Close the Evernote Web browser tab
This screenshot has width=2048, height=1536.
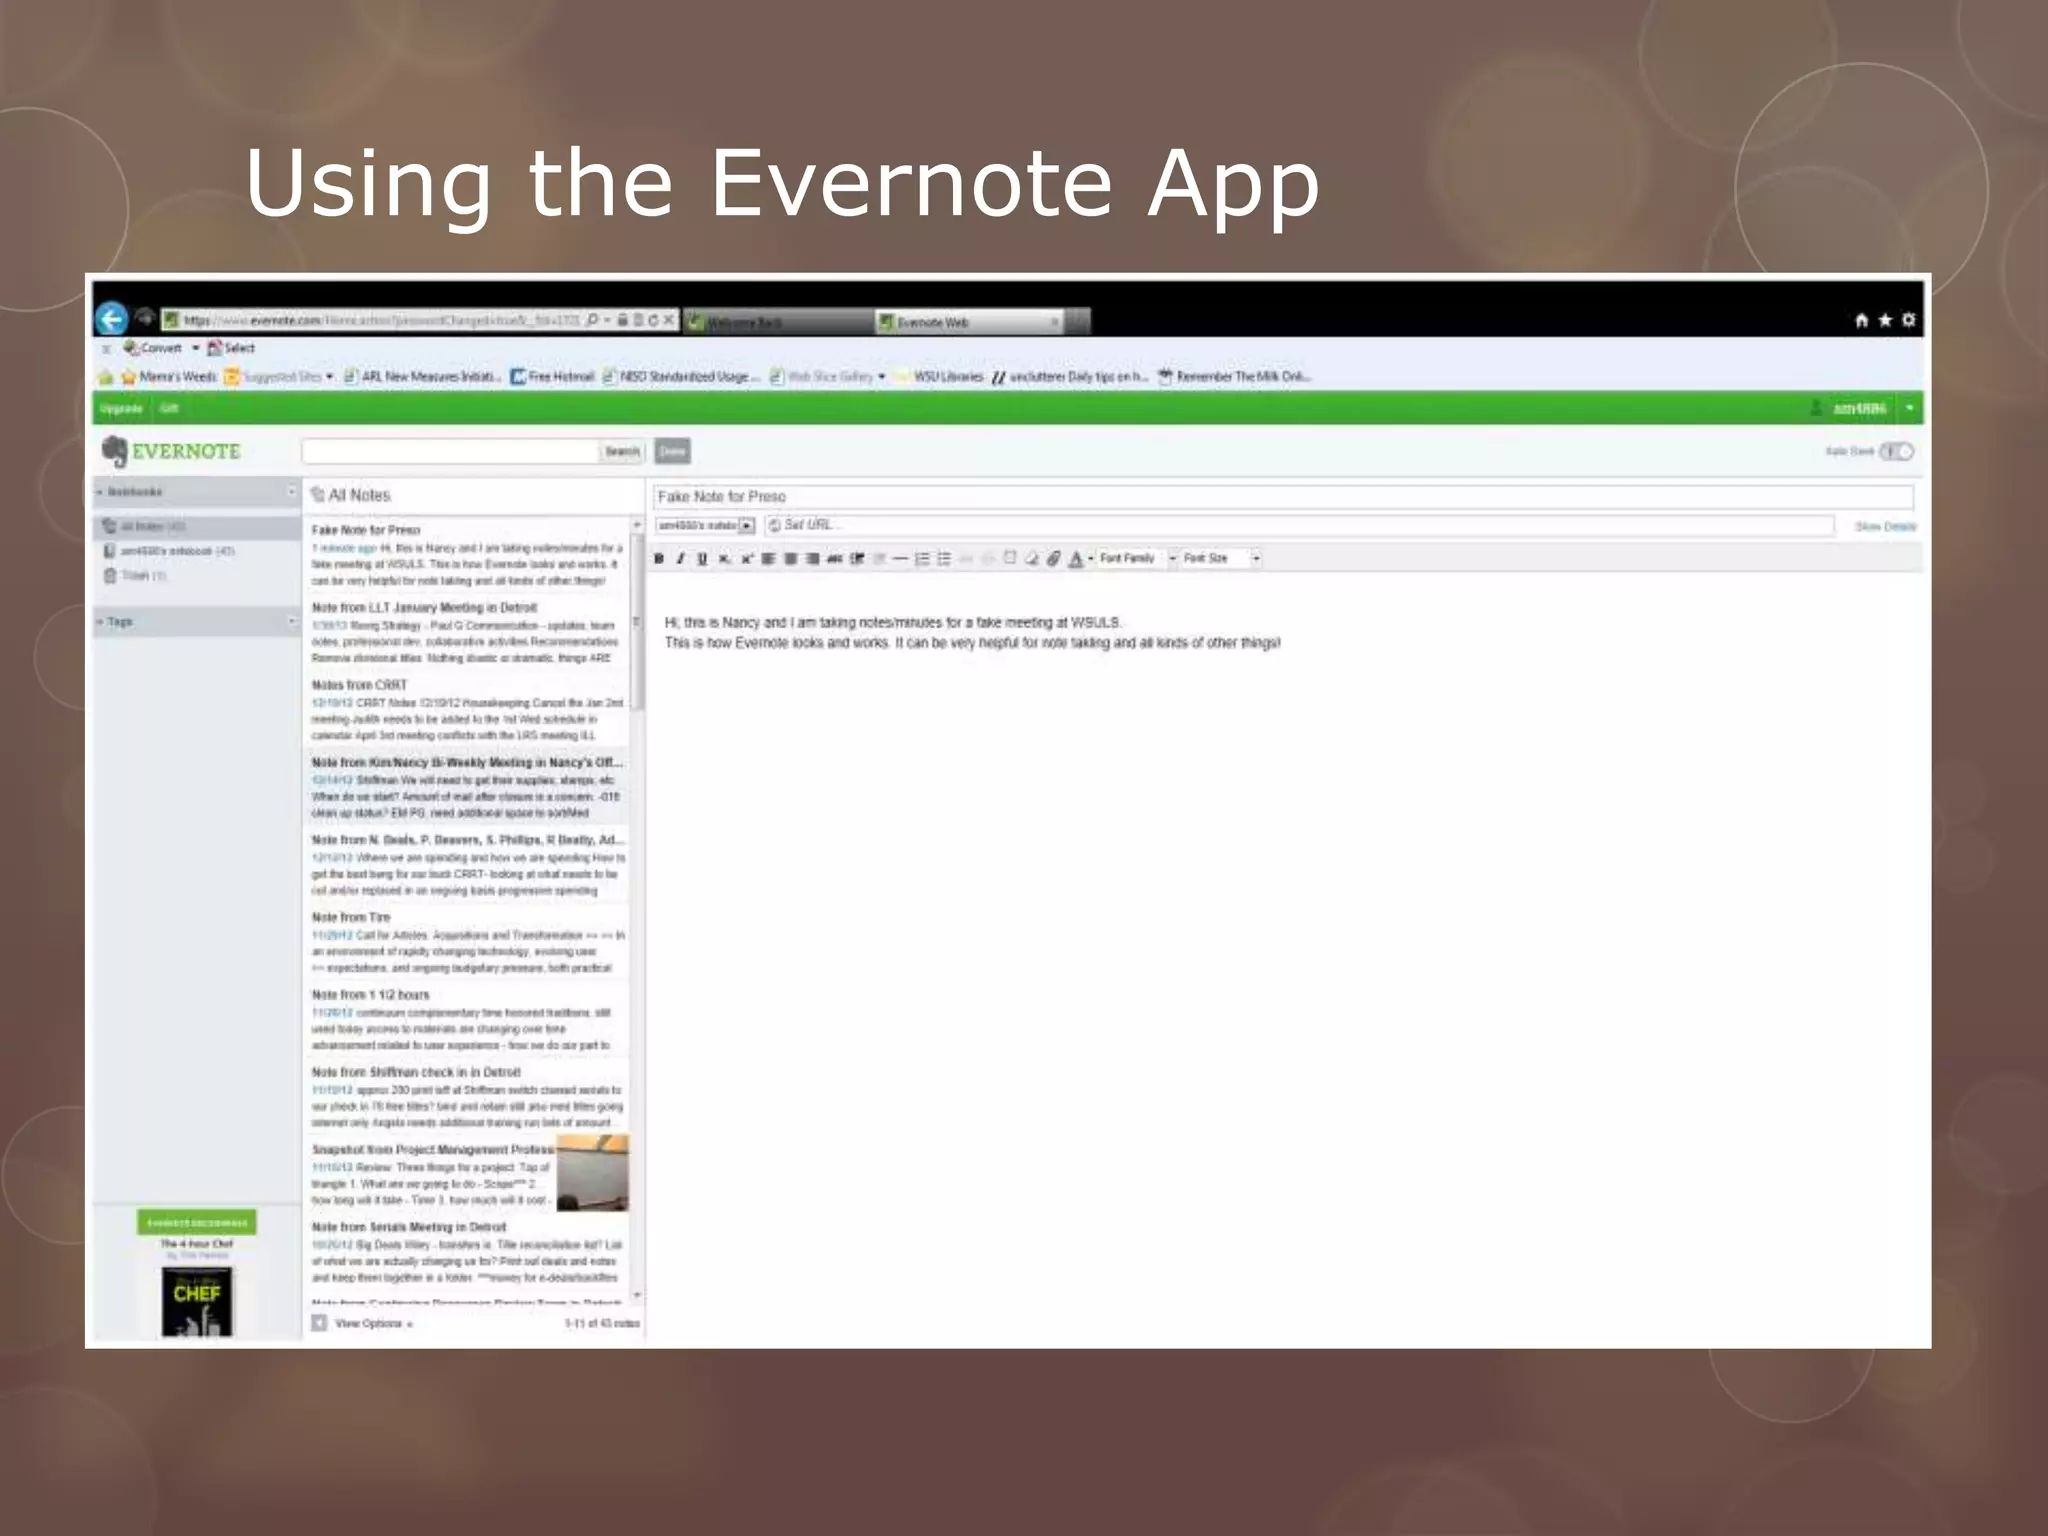coord(1054,322)
